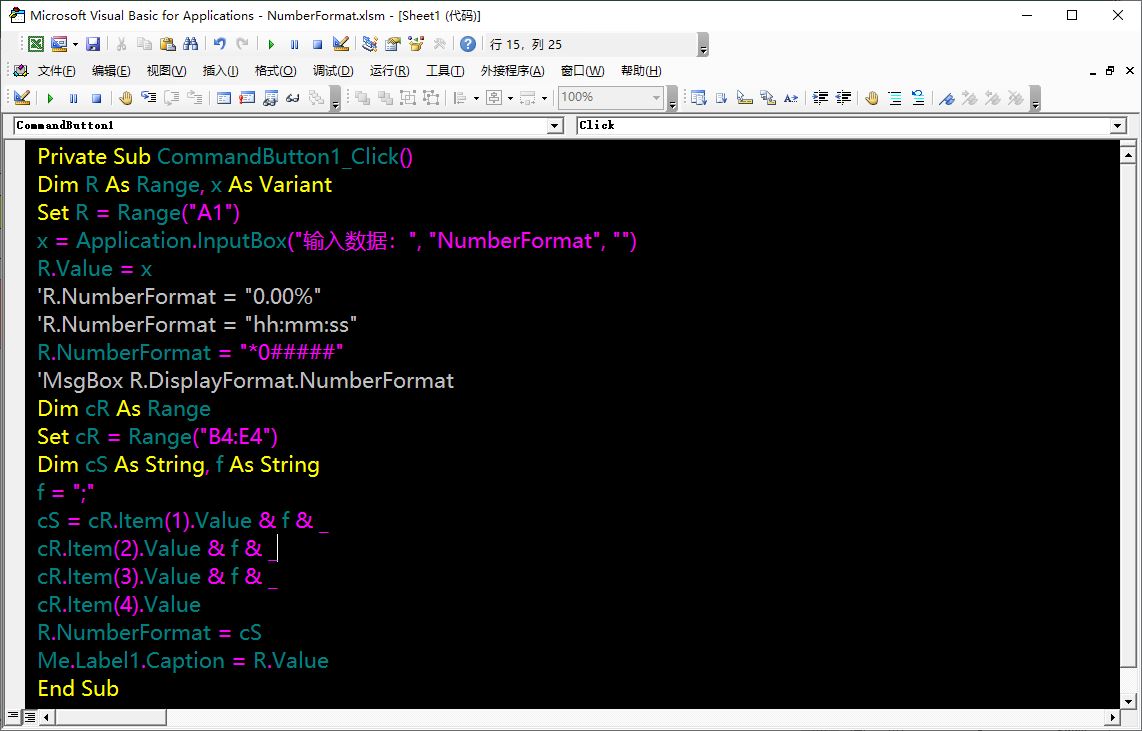This screenshot has width=1142, height=731.
Task: Click the code scrollbar's up arrow
Action: pyautogui.click(x=1128, y=154)
